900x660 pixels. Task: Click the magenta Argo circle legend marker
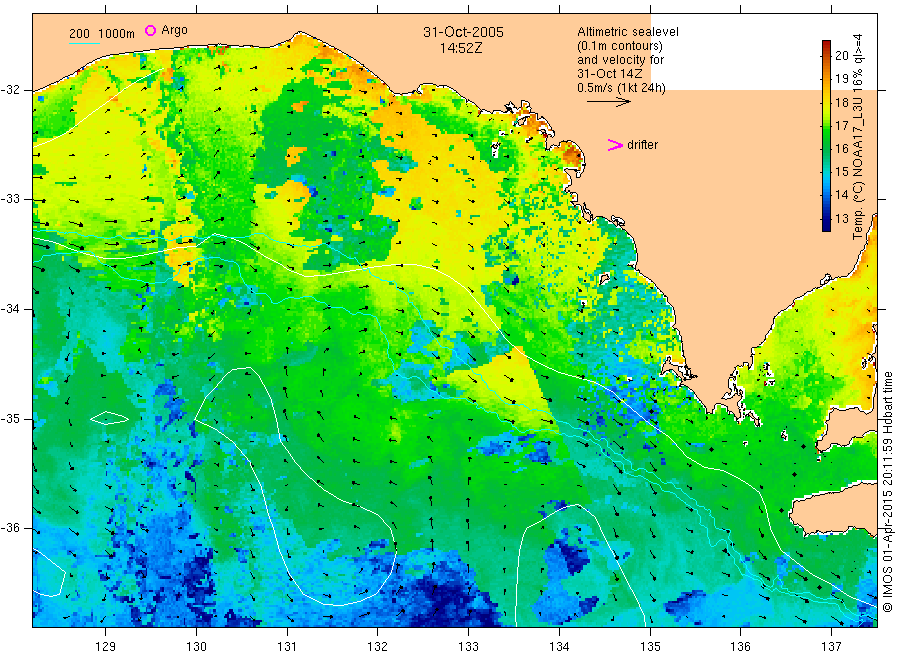pos(150,30)
